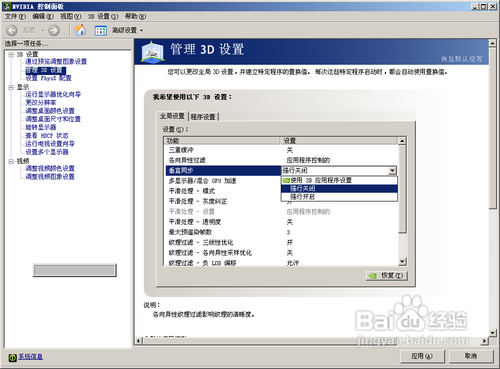Click the 管理 3D 设置 header cube icon
This screenshot has height=369, width=500.
click(152, 52)
